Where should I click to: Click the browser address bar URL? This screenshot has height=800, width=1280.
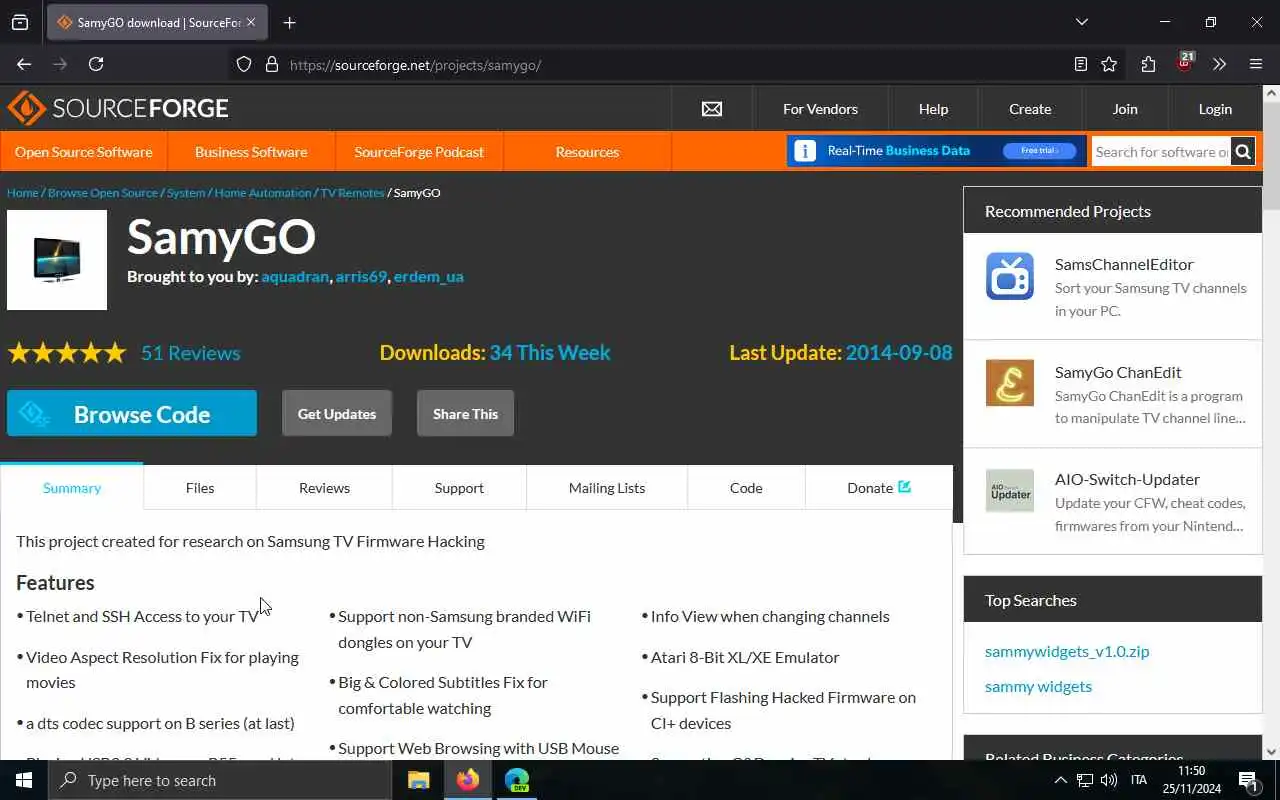tap(415, 65)
